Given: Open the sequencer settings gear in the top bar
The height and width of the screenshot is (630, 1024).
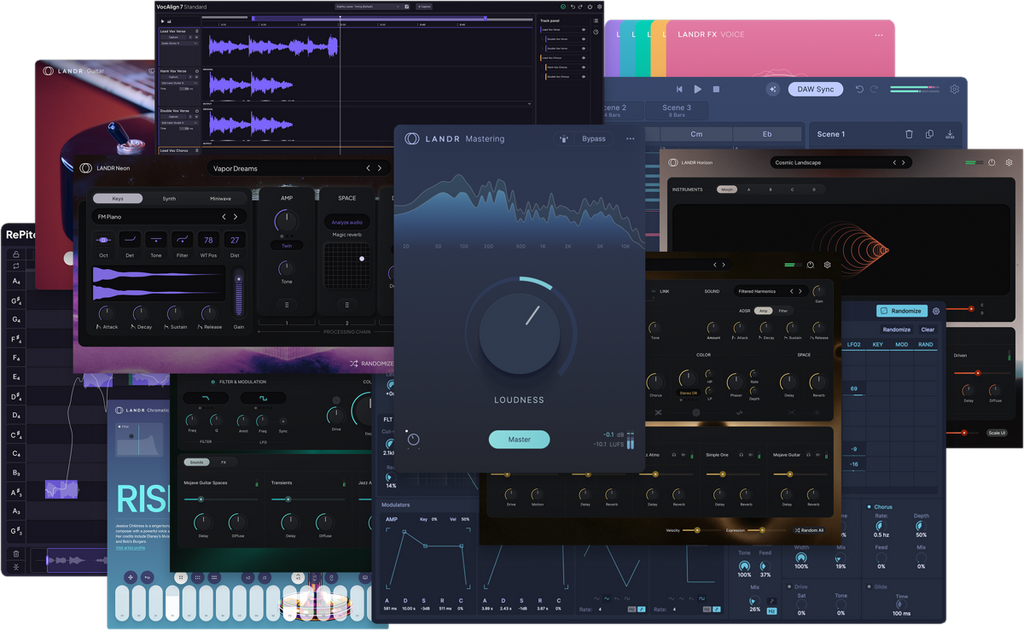Looking at the screenshot, I should coord(954,89).
